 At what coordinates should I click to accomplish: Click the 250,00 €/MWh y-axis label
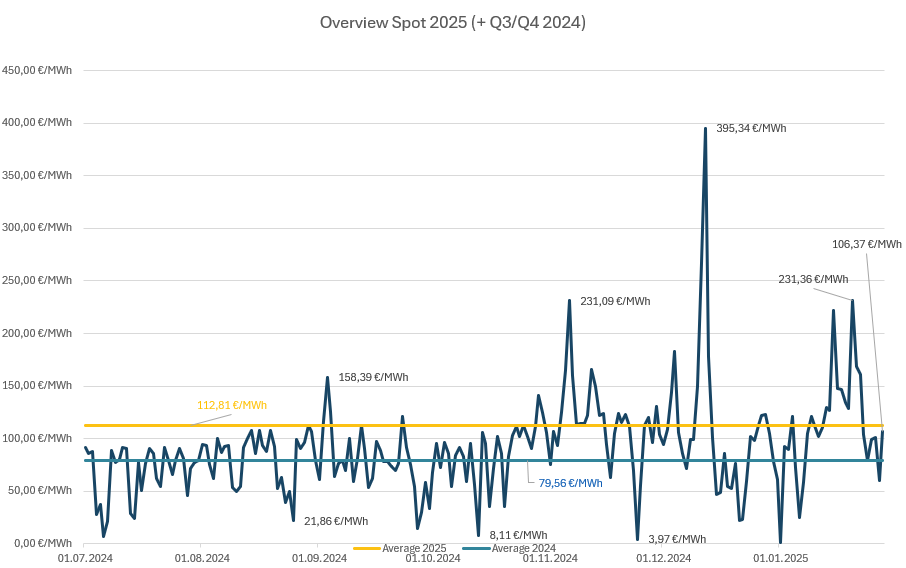click(x=37, y=280)
